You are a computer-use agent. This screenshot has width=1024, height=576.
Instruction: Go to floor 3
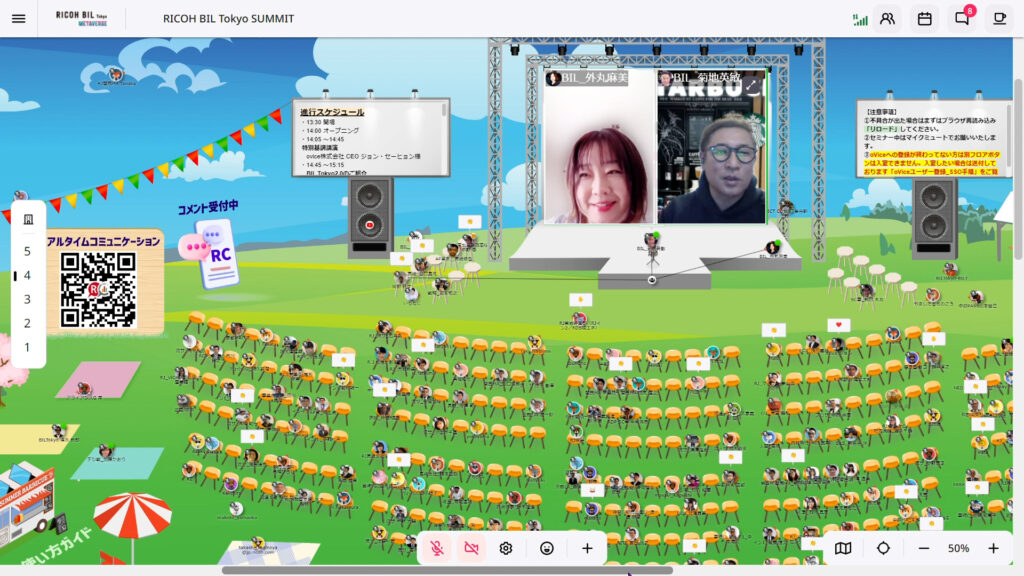pyautogui.click(x=27, y=300)
